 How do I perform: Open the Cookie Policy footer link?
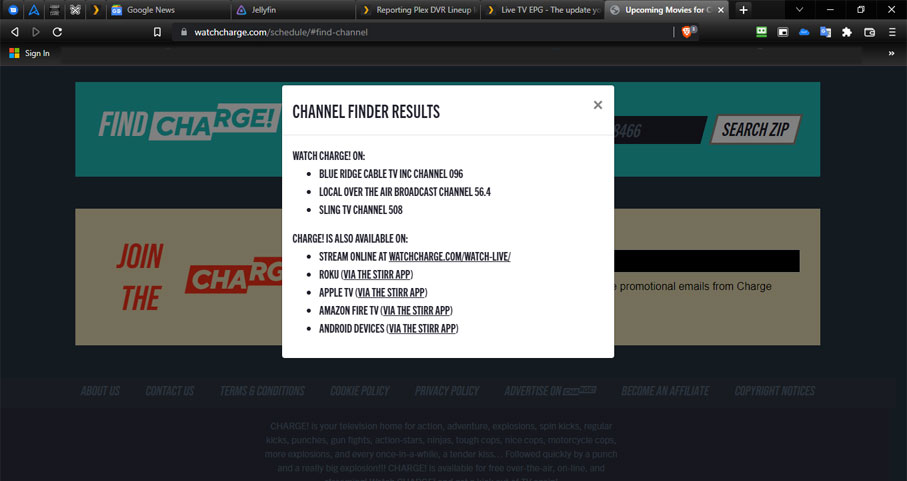(x=360, y=391)
